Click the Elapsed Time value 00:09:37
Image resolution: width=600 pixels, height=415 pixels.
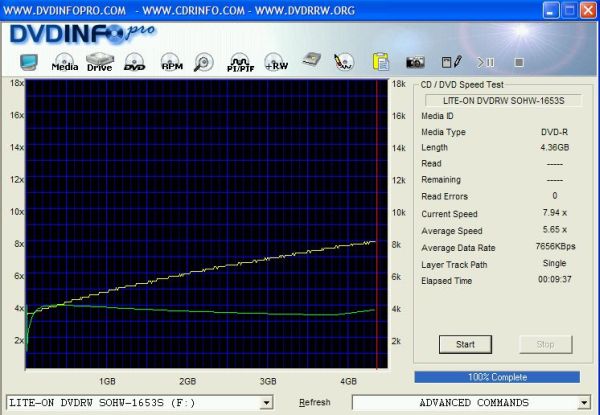tap(555, 280)
